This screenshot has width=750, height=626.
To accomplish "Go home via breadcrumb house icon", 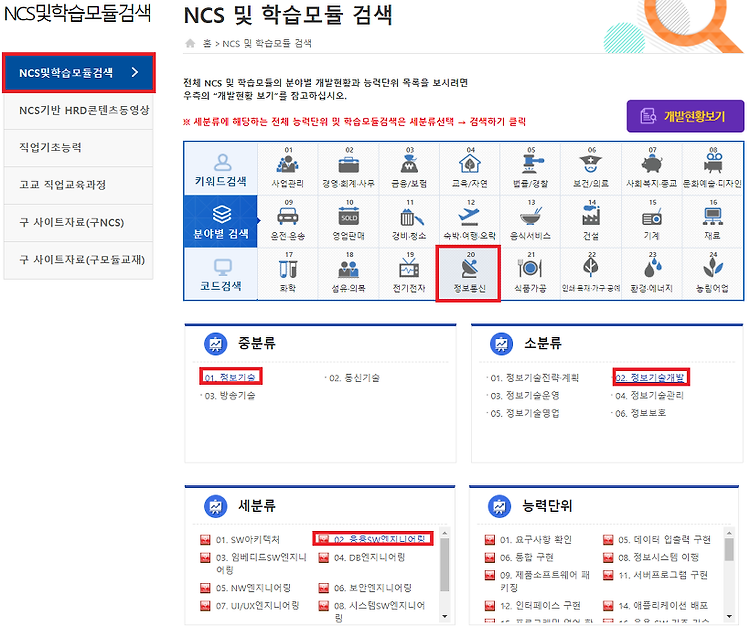I will tap(190, 44).
